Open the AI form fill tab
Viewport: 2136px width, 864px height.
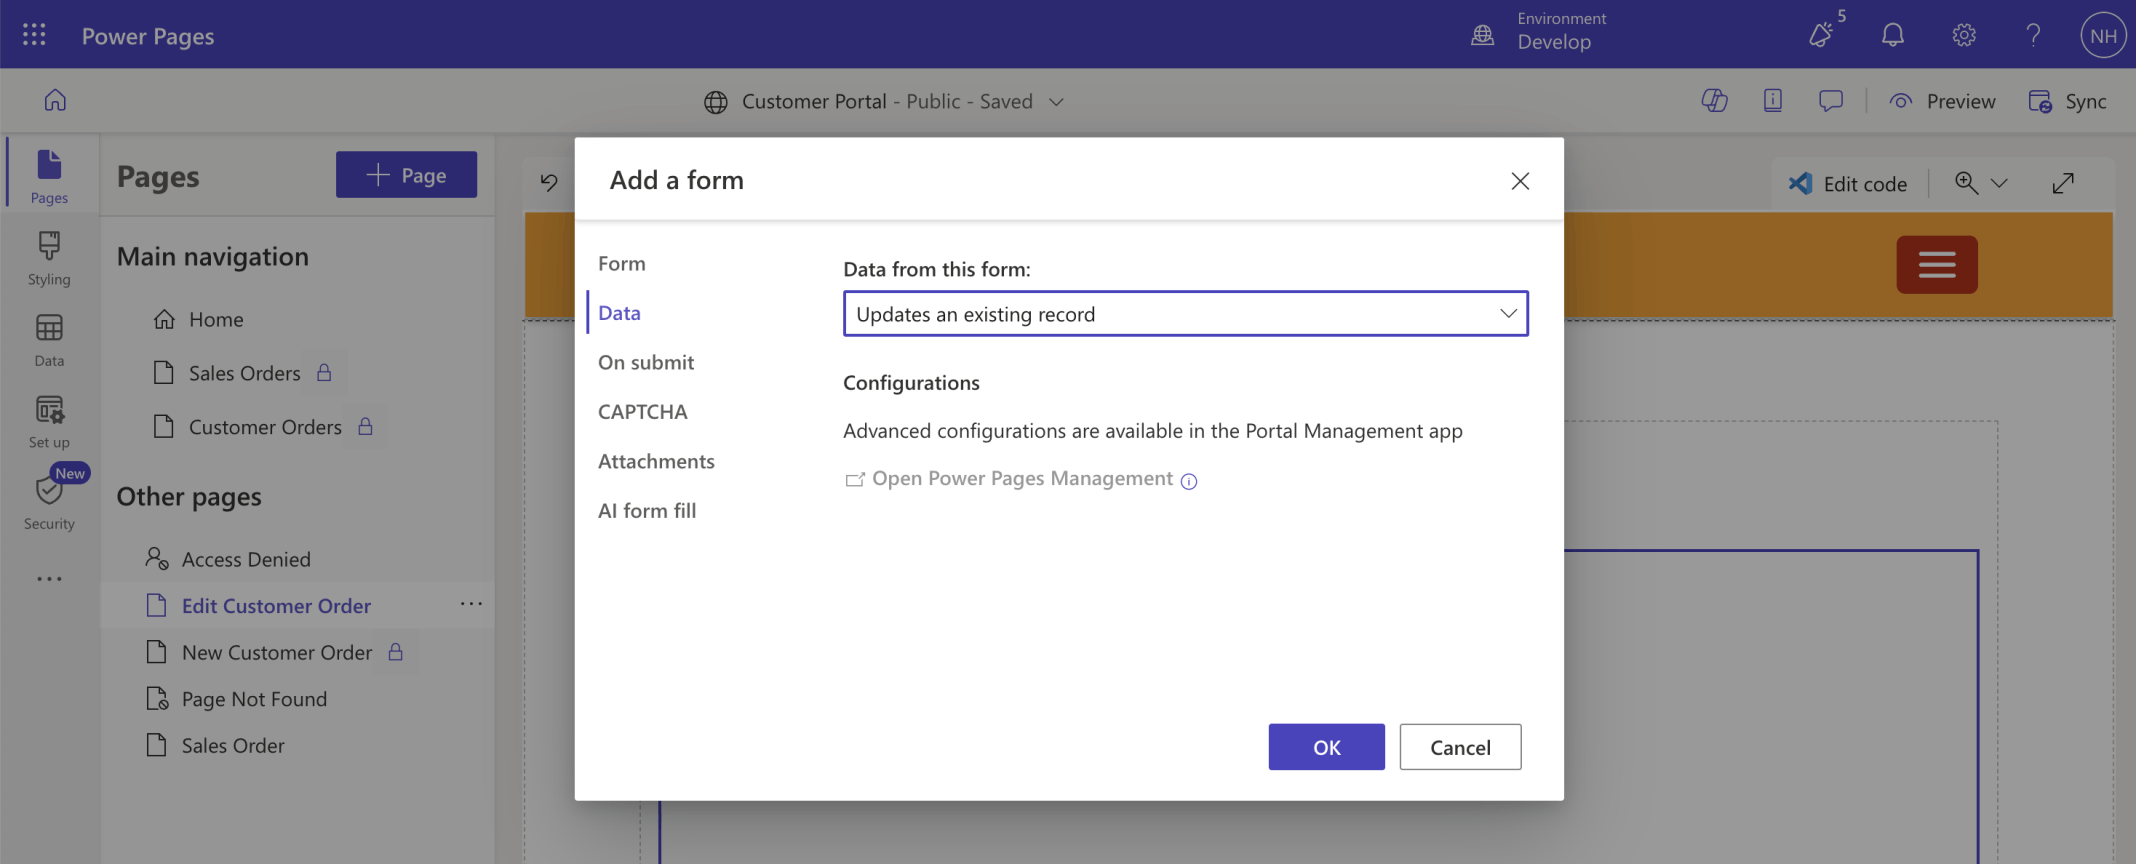coord(647,511)
